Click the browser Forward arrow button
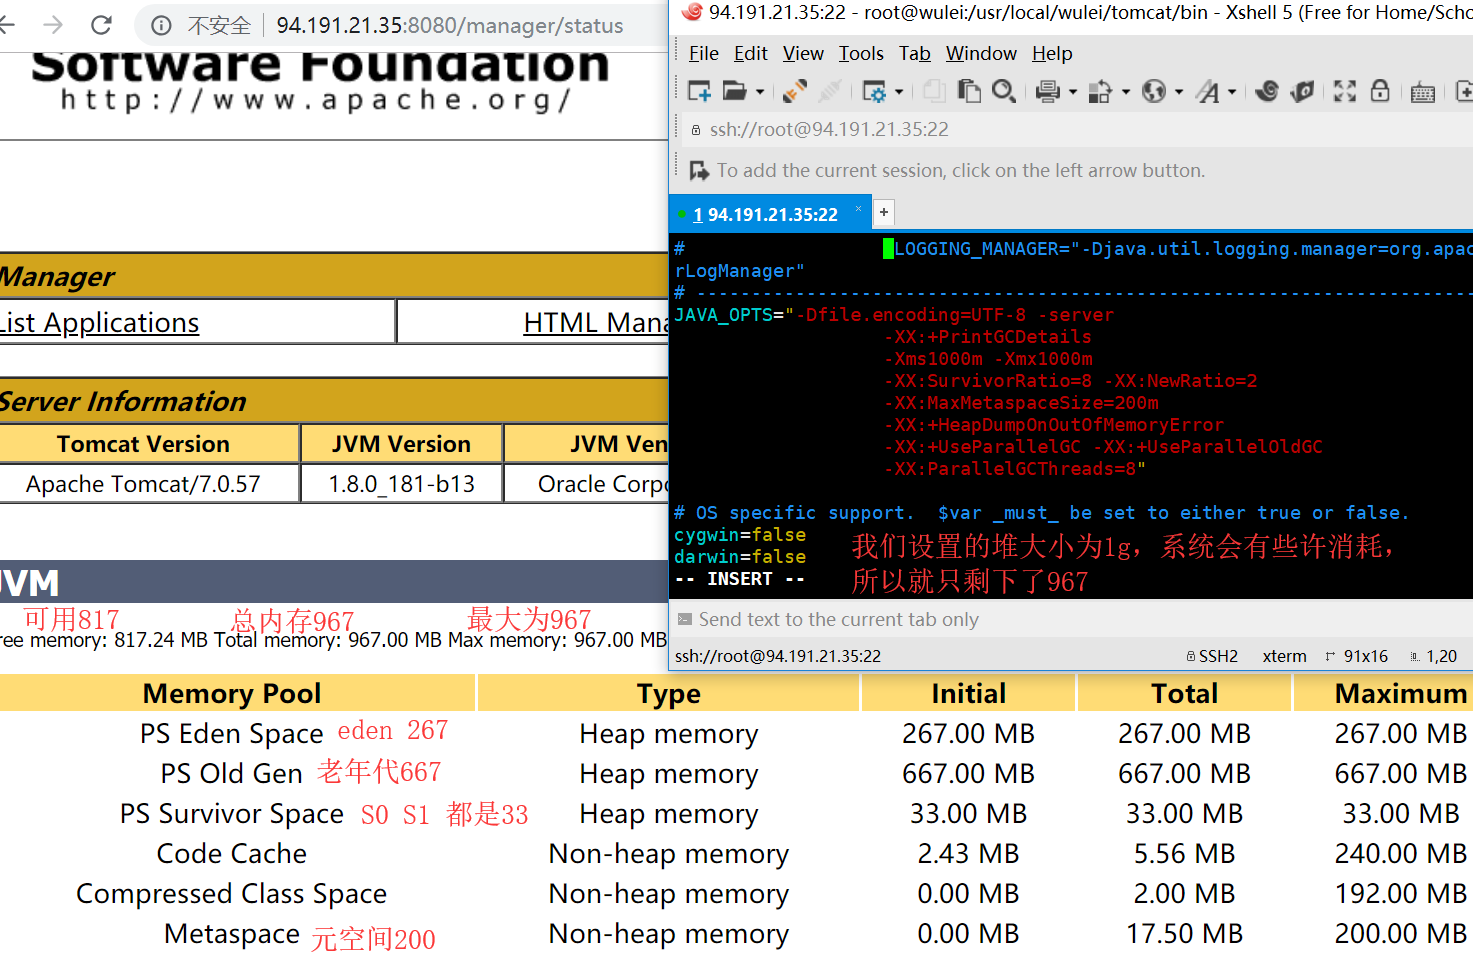Screen dimensions: 1473x959 pos(54,25)
